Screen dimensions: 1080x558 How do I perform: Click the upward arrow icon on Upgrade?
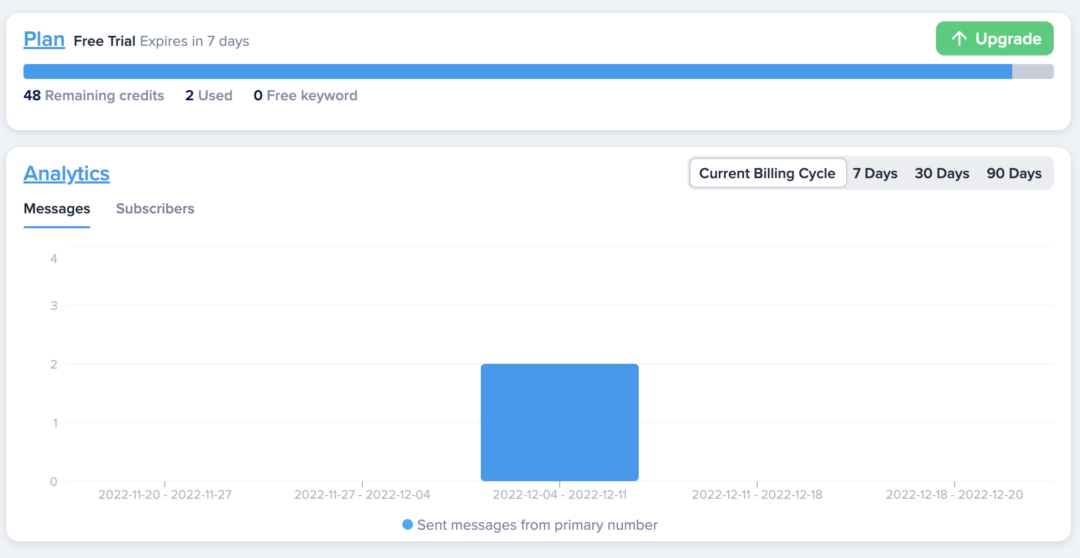(959, 39)
